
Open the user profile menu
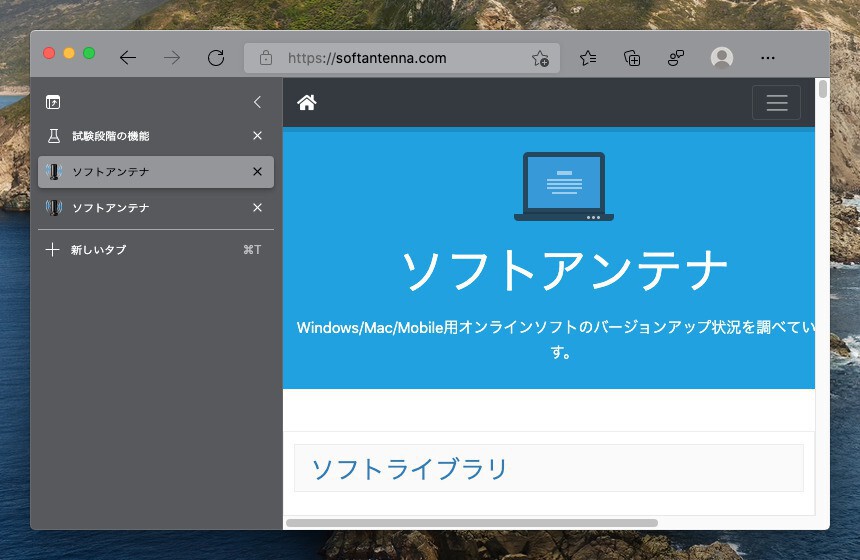722,58
